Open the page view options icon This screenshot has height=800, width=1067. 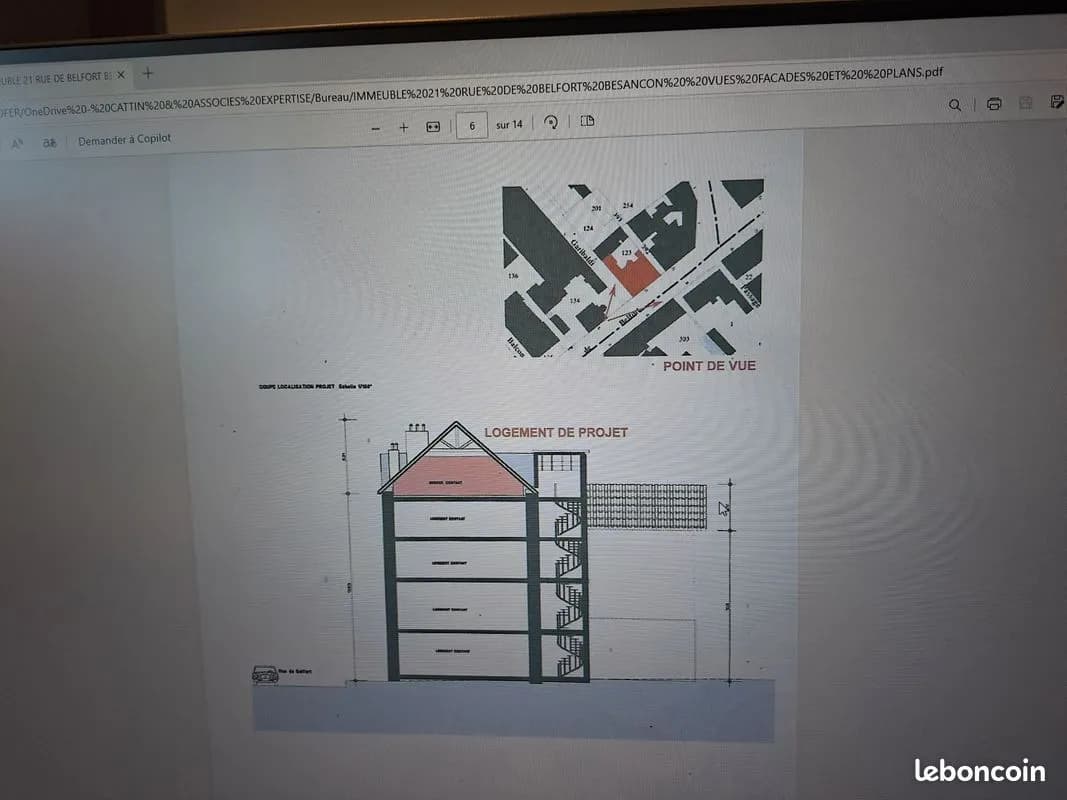587,121
